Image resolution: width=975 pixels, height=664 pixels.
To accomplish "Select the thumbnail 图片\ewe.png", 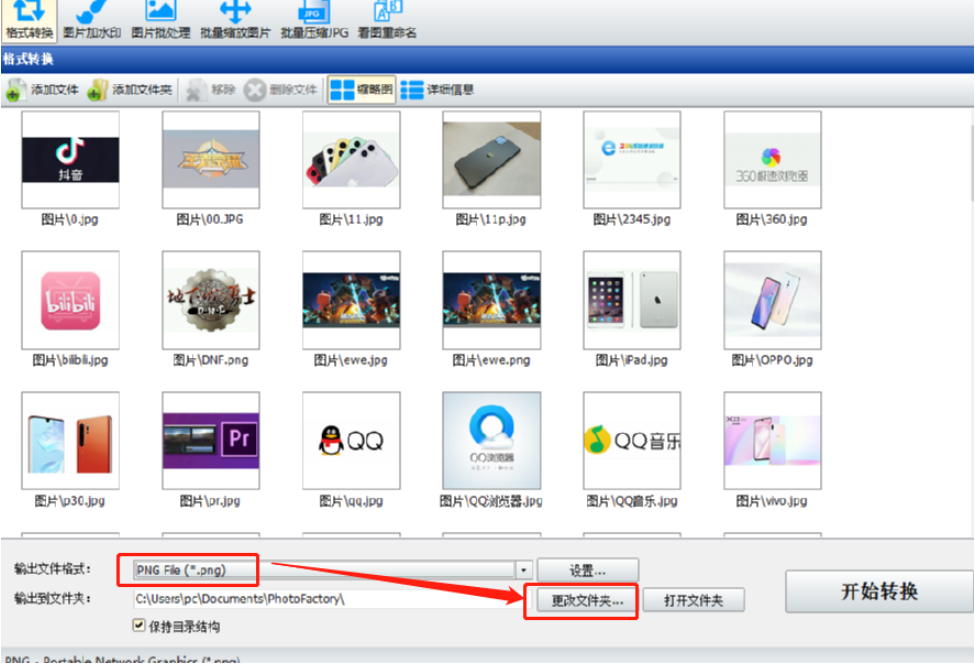I will coord(492,300).
